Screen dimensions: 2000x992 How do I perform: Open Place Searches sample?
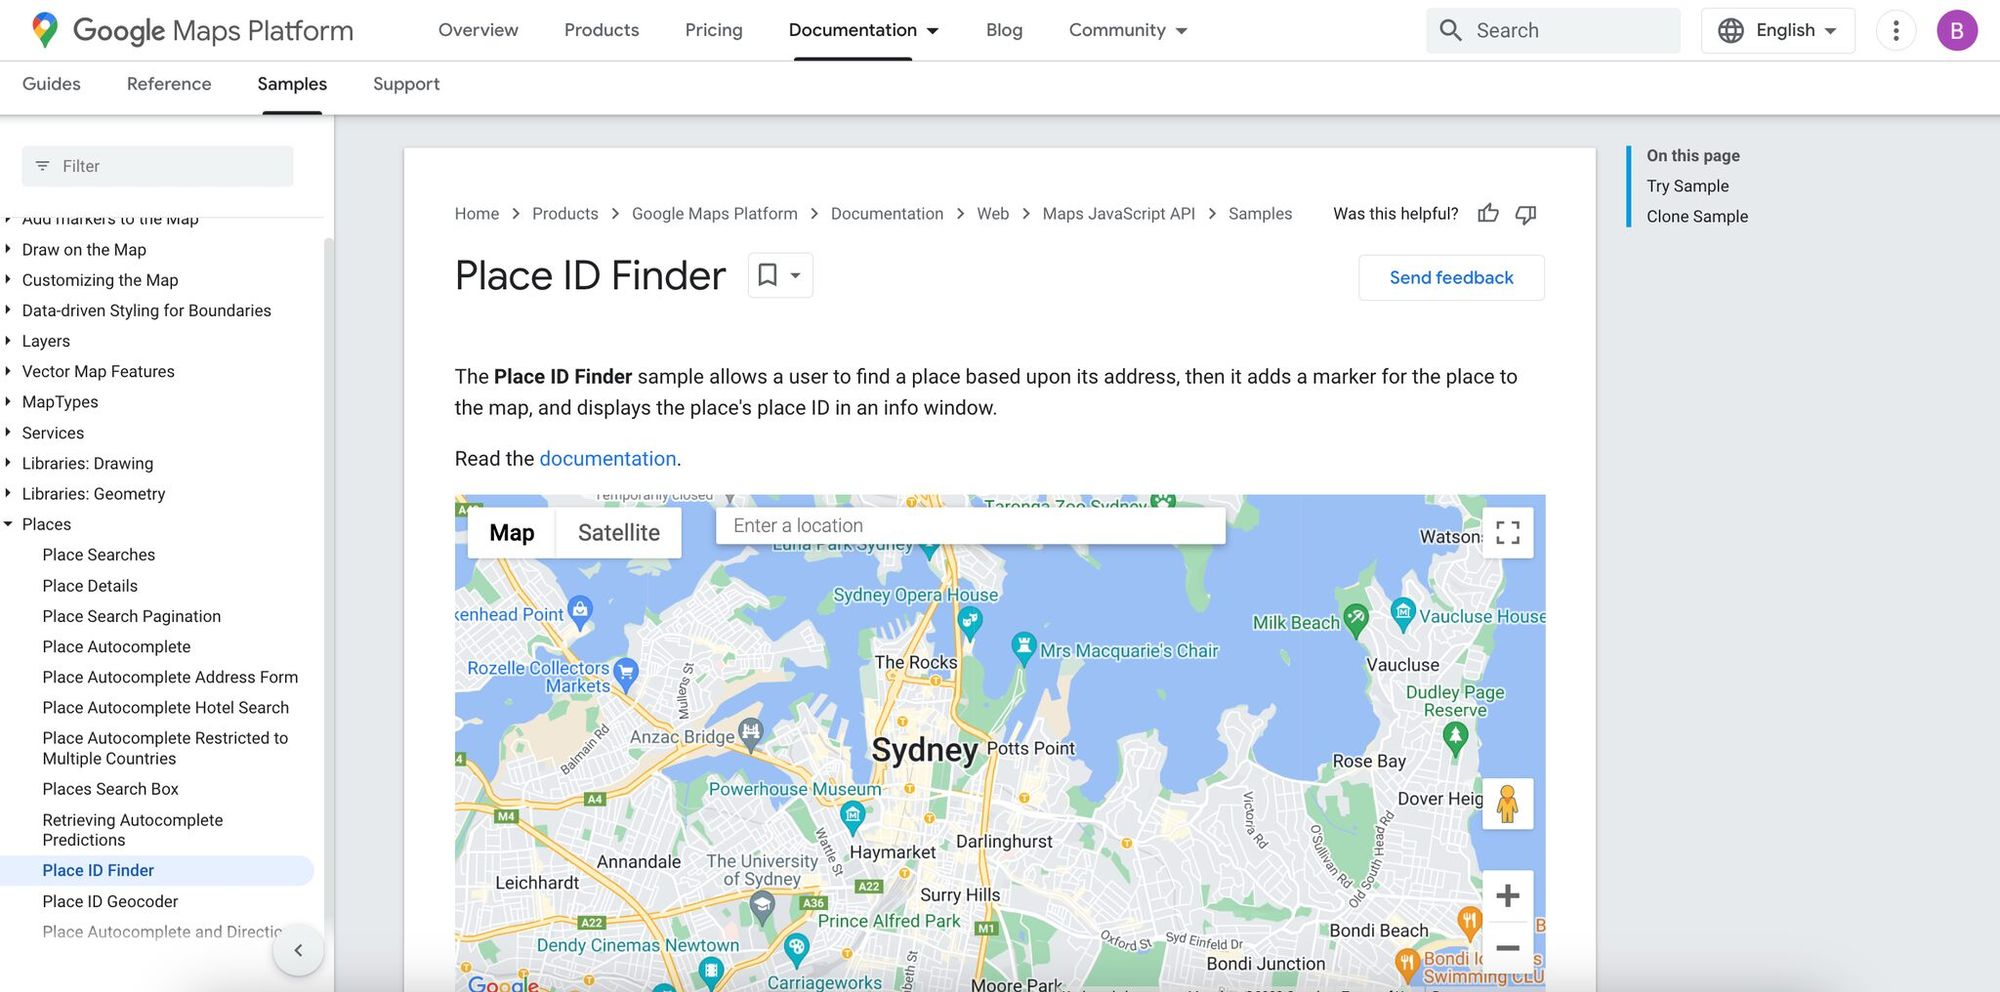99,555
